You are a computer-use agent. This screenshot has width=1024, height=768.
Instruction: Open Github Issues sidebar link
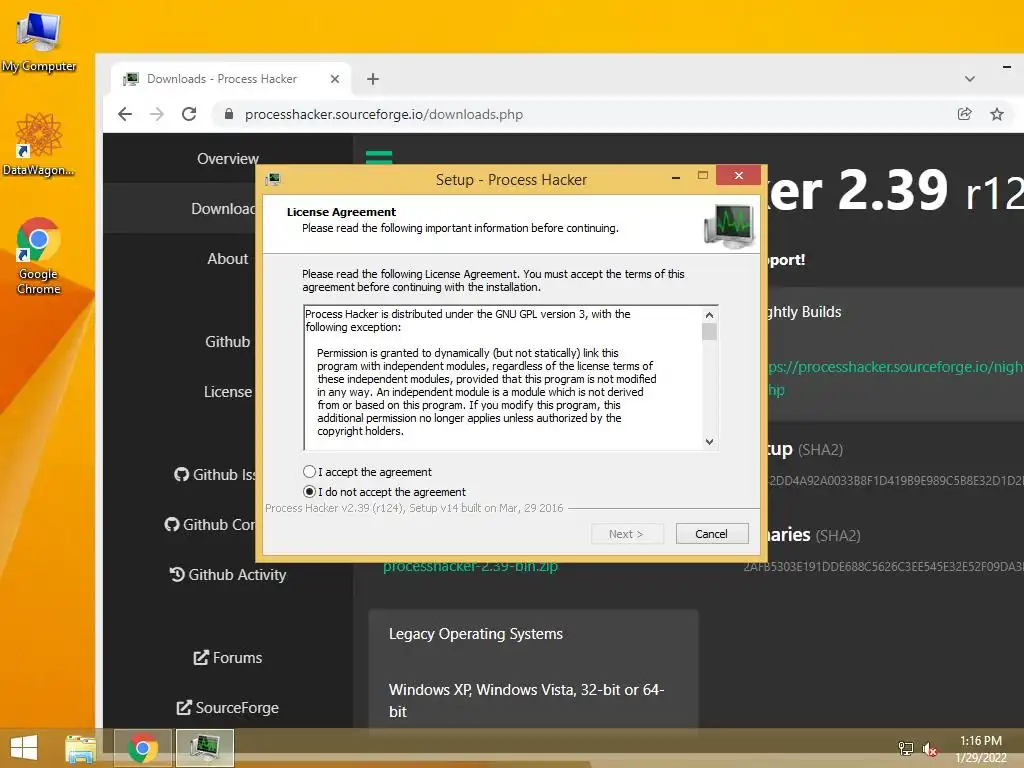[x=216, y=475]
